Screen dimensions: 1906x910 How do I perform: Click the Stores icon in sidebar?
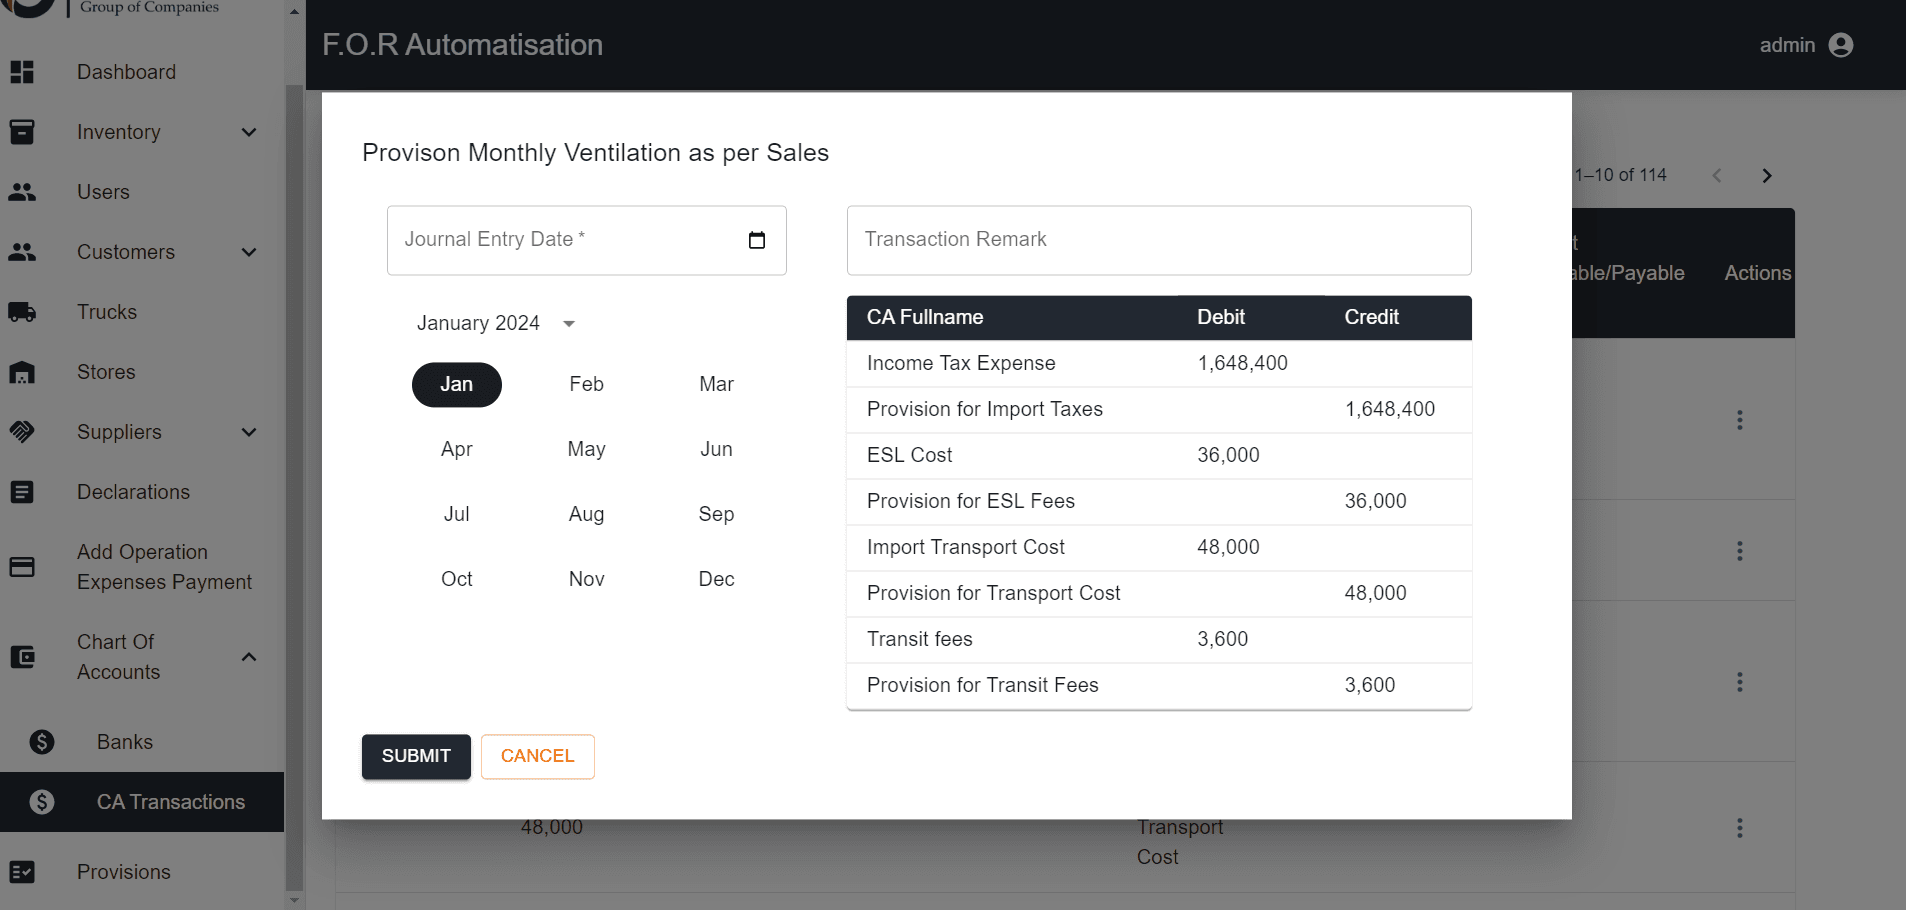pos(22,372)
